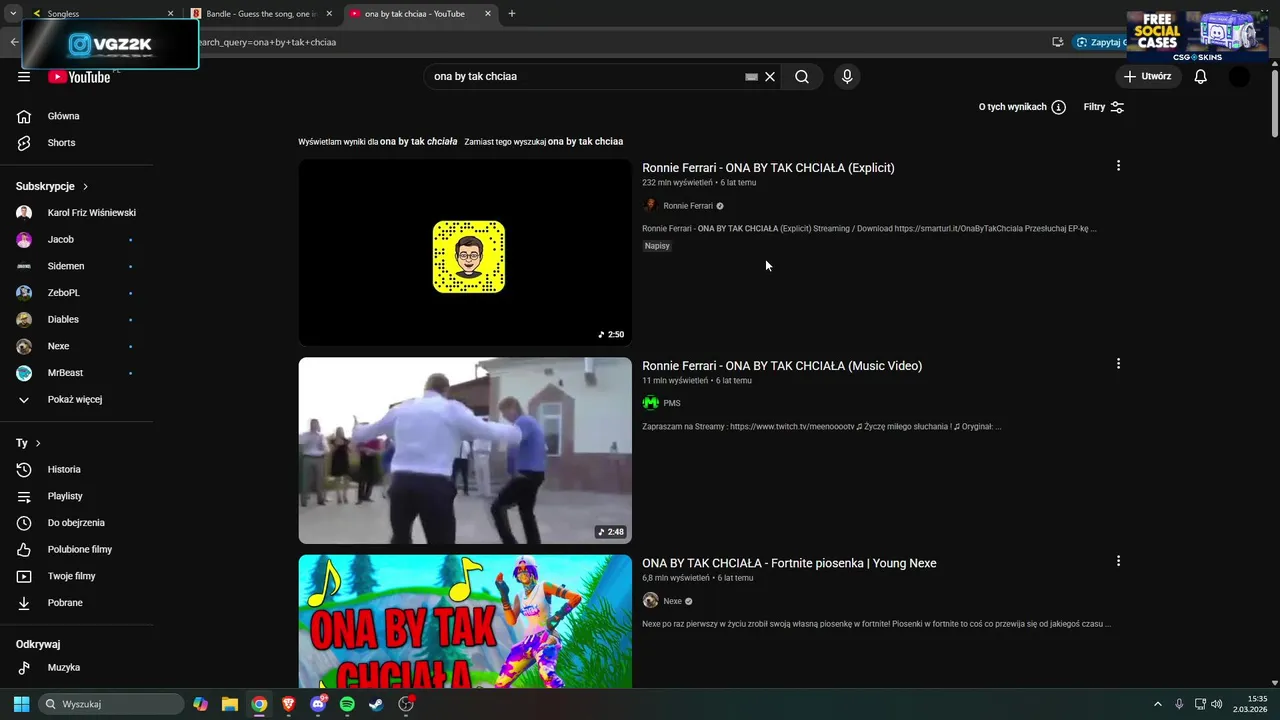
Task: Close the Songless tab
Action: point(170,14)
